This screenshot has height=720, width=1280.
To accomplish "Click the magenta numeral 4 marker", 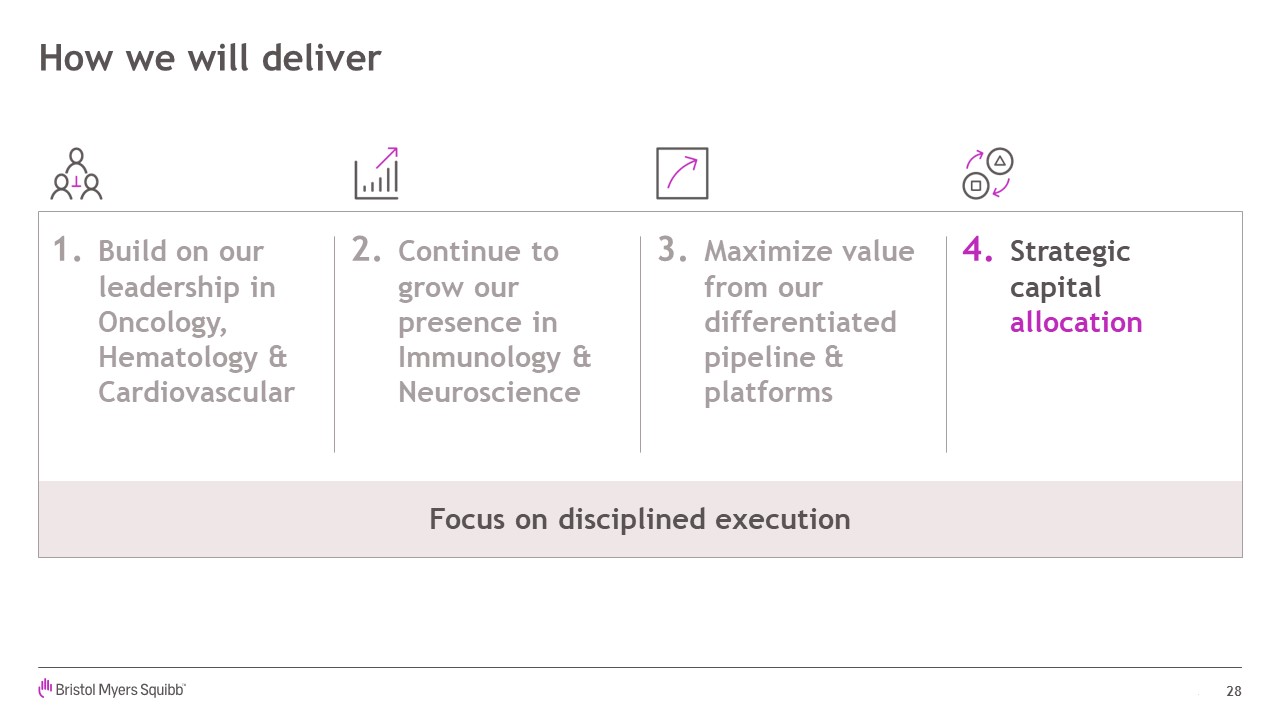I will click(979, 250).
